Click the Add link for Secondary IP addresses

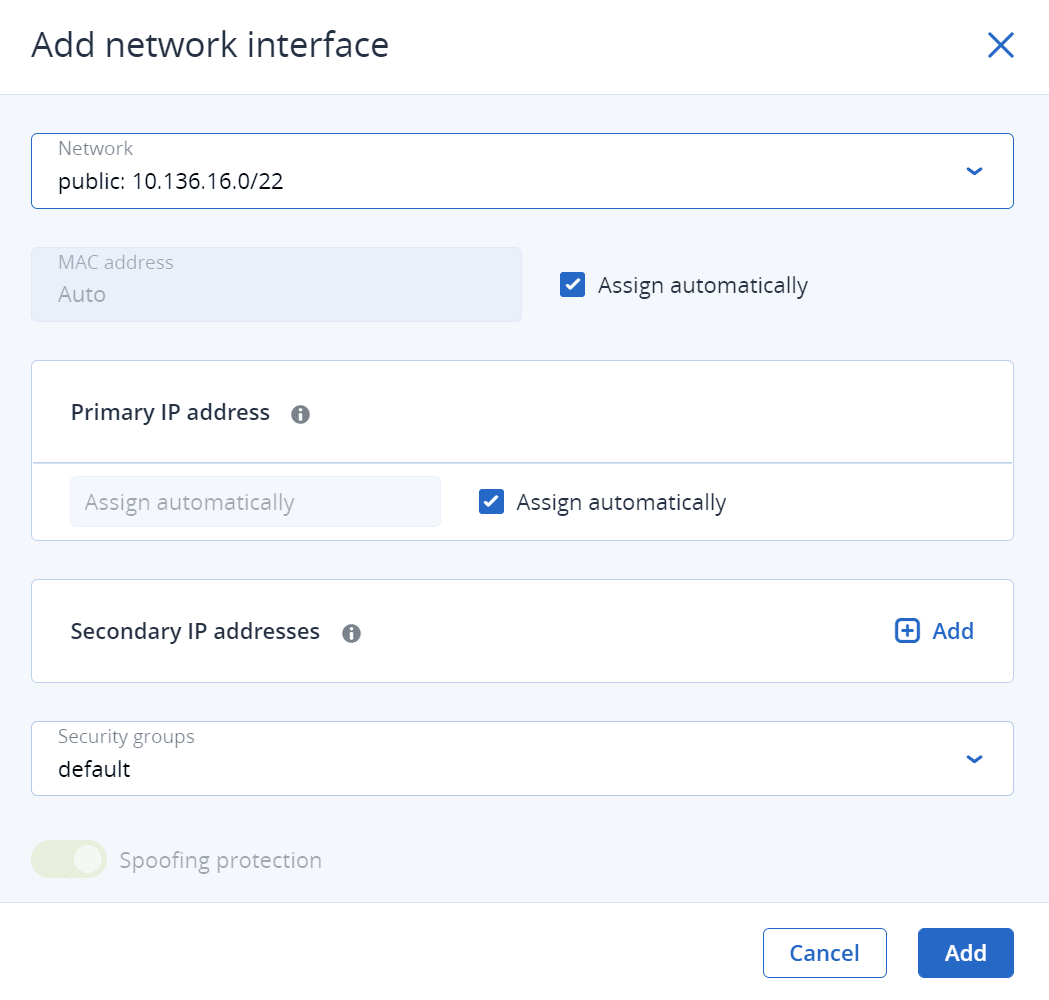click(x=953, y=631)
